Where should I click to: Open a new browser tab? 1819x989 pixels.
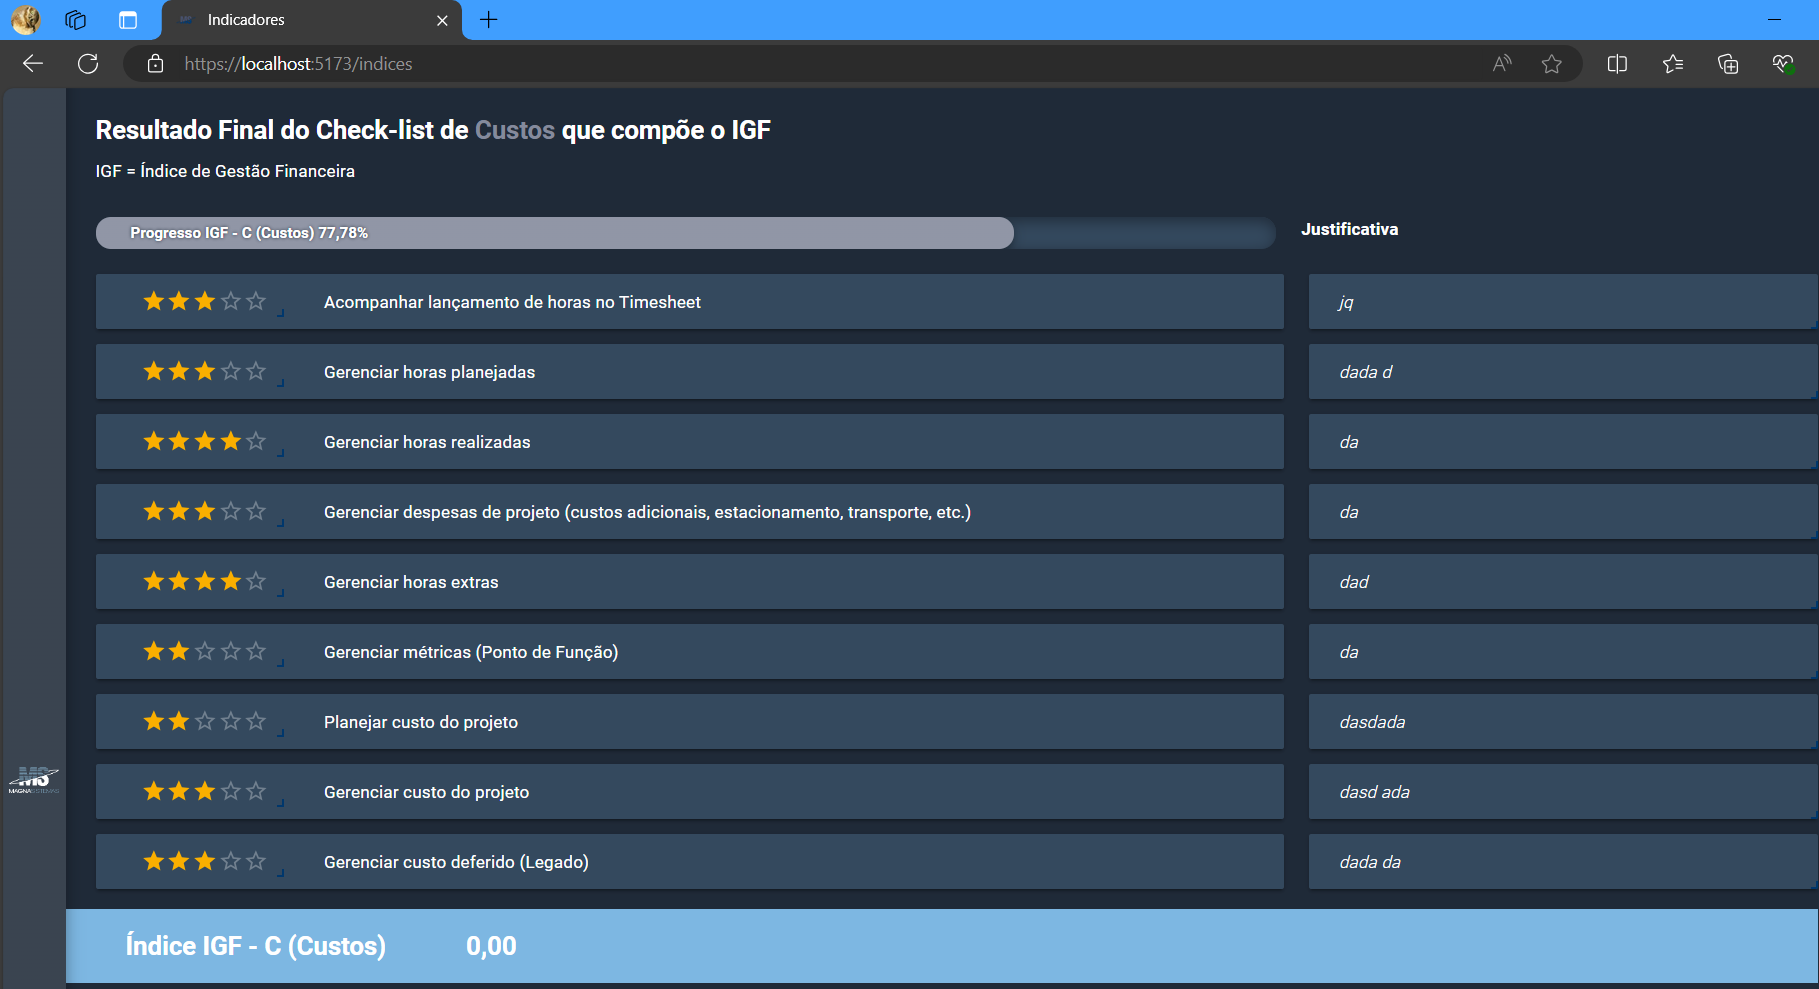pyautogui.click(x=489, y=20)
